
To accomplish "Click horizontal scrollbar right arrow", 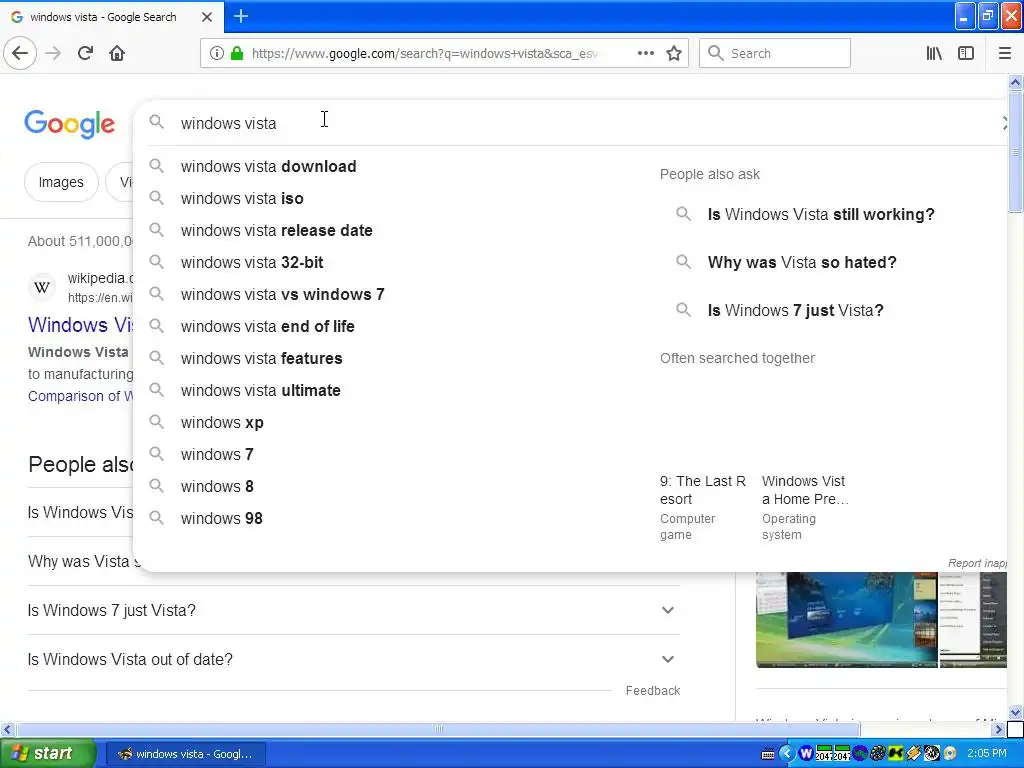I will (x=998, y=729).
